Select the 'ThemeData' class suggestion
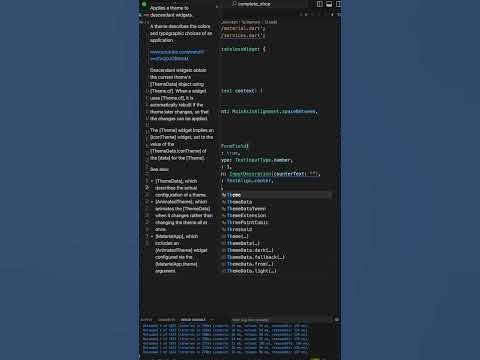Viewport: 480px width, 360px height. [277, 202]
